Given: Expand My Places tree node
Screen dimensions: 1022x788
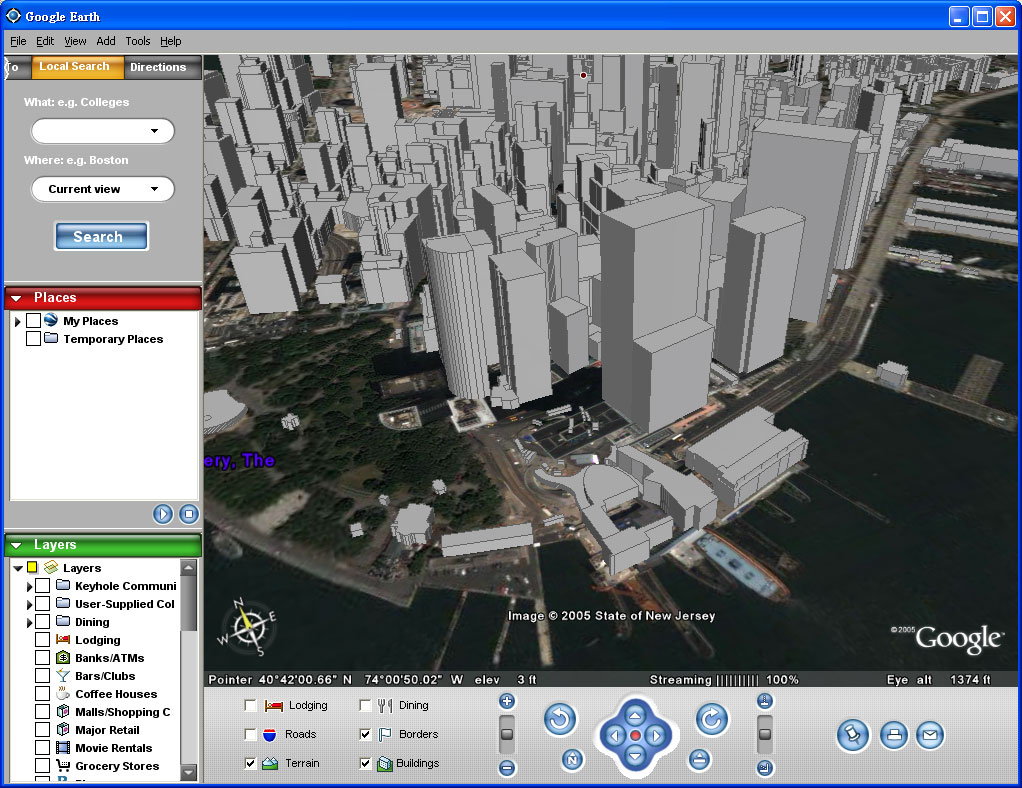Looking at the screenshot, I should [18, 321].
